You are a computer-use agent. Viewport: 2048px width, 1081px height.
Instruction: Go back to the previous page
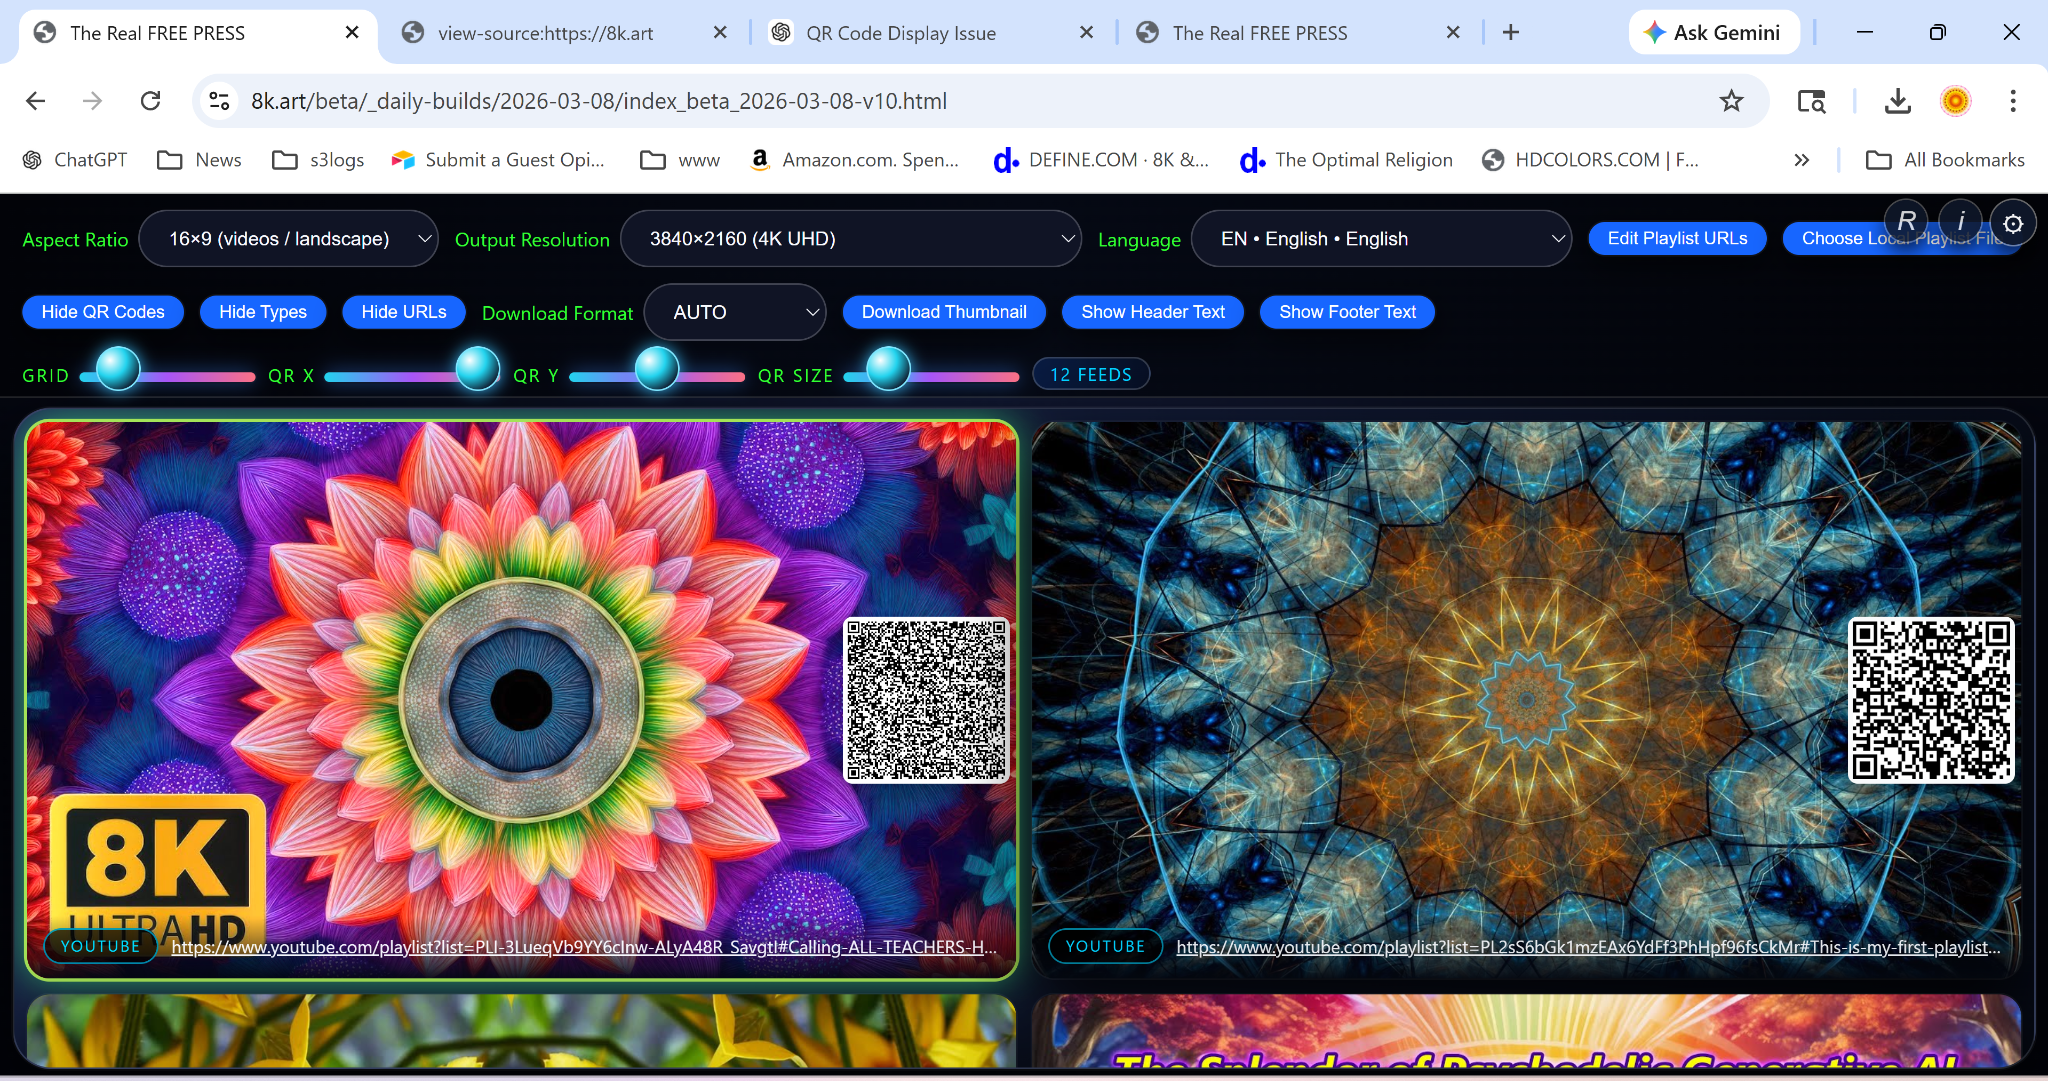tap(36, 101)
